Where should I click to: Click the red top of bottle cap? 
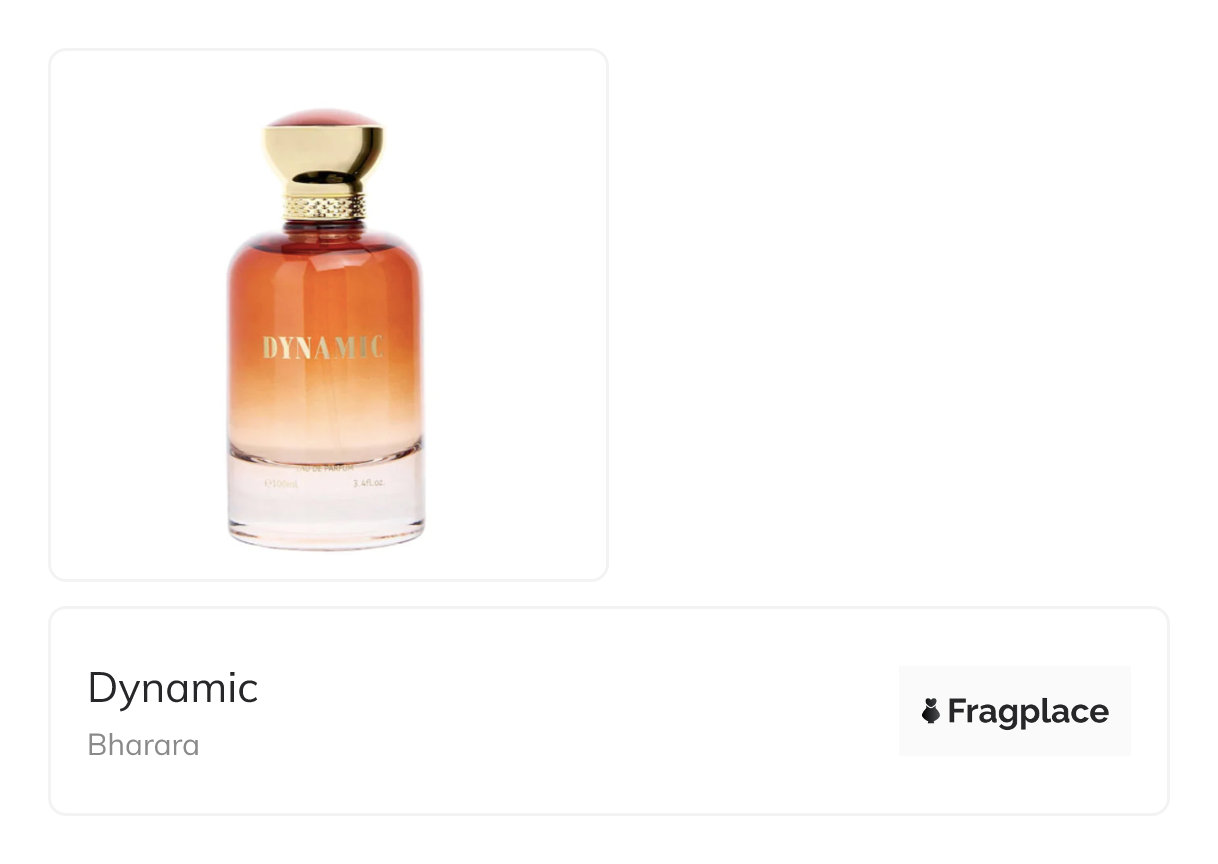click(x=323, y=118)
